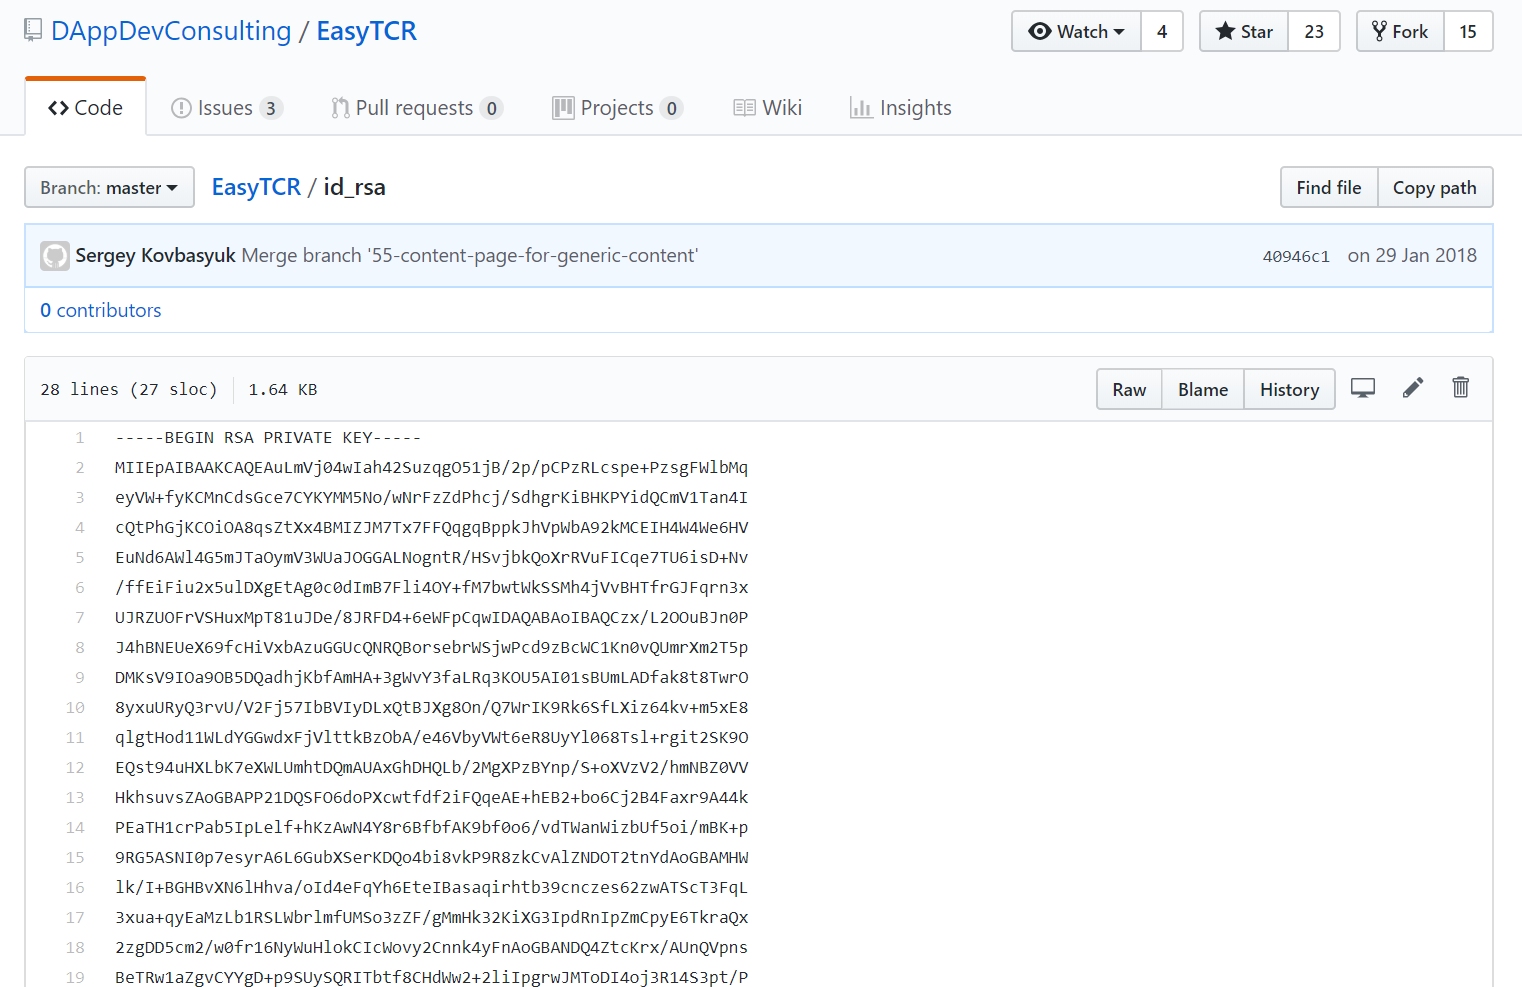Open the Code tab

[x=85, y=108]
